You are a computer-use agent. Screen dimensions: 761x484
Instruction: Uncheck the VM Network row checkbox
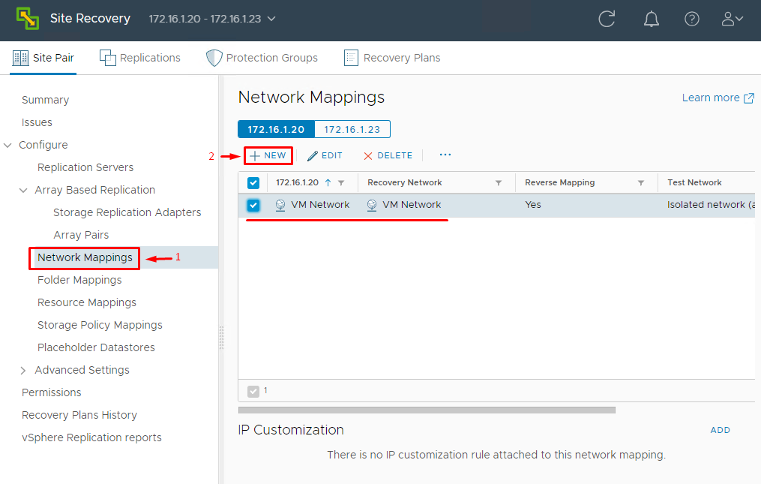point(253,205)
